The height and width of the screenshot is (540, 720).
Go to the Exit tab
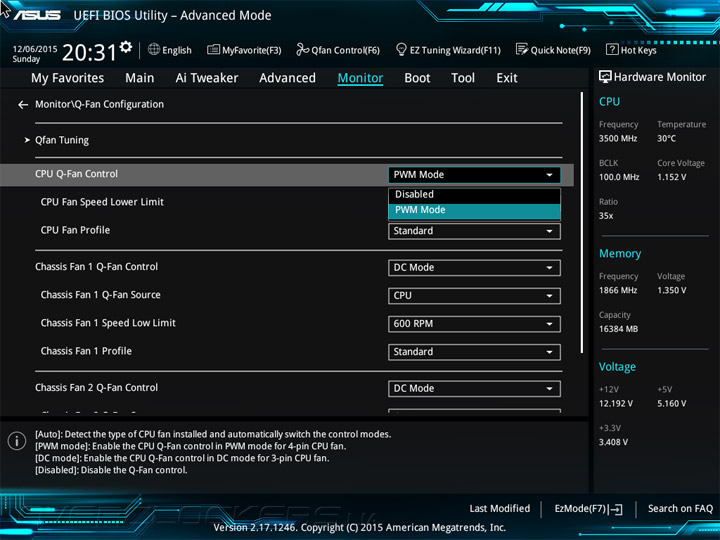click(507, 78)
